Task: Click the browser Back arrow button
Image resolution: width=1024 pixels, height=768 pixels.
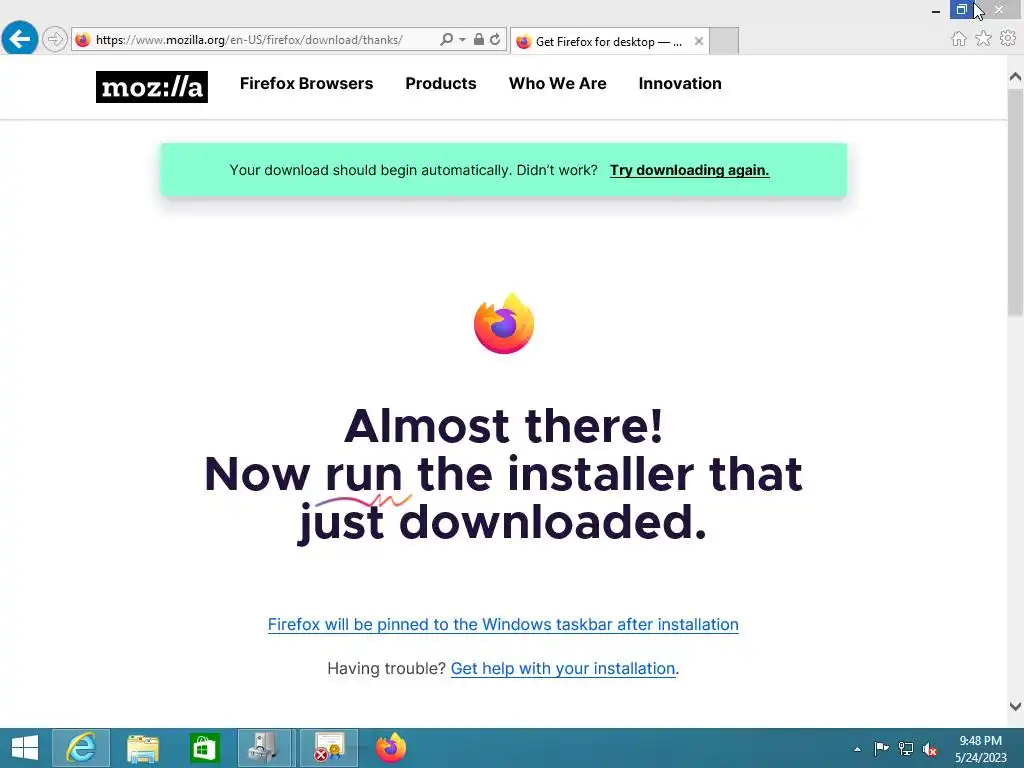Action: point(20,39)
